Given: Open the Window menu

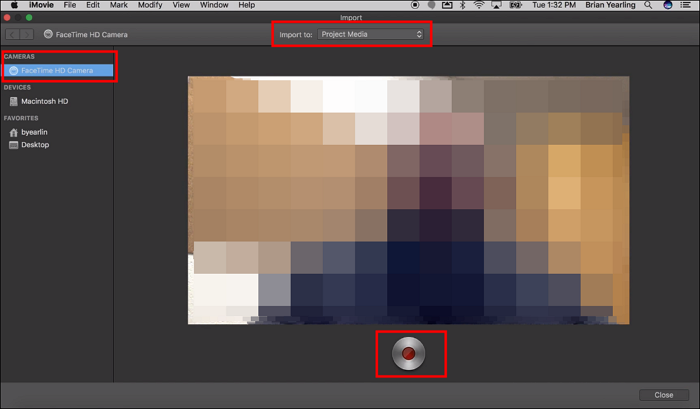Looking at the screenshot, I should pos(214,5).
